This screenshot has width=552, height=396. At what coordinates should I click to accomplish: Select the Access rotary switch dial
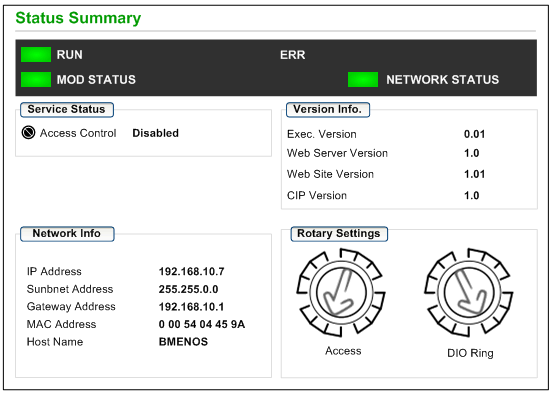[x=341, y=292]
